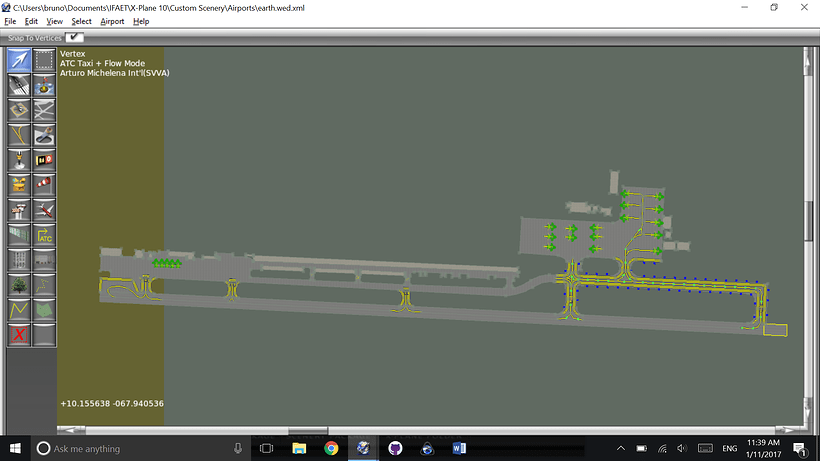Image resolution: width=820 pixels, height=461 pixels.
Task: Select the yellow Line tool
Action: tap(19, 310)
